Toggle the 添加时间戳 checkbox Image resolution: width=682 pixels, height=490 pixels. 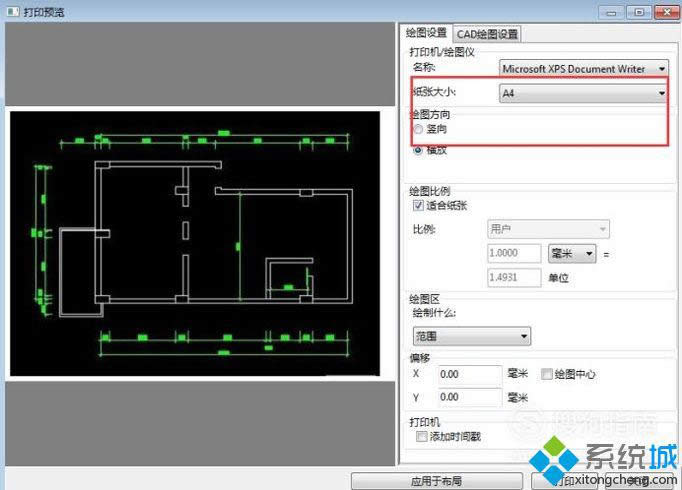click(x=421, y=436)
